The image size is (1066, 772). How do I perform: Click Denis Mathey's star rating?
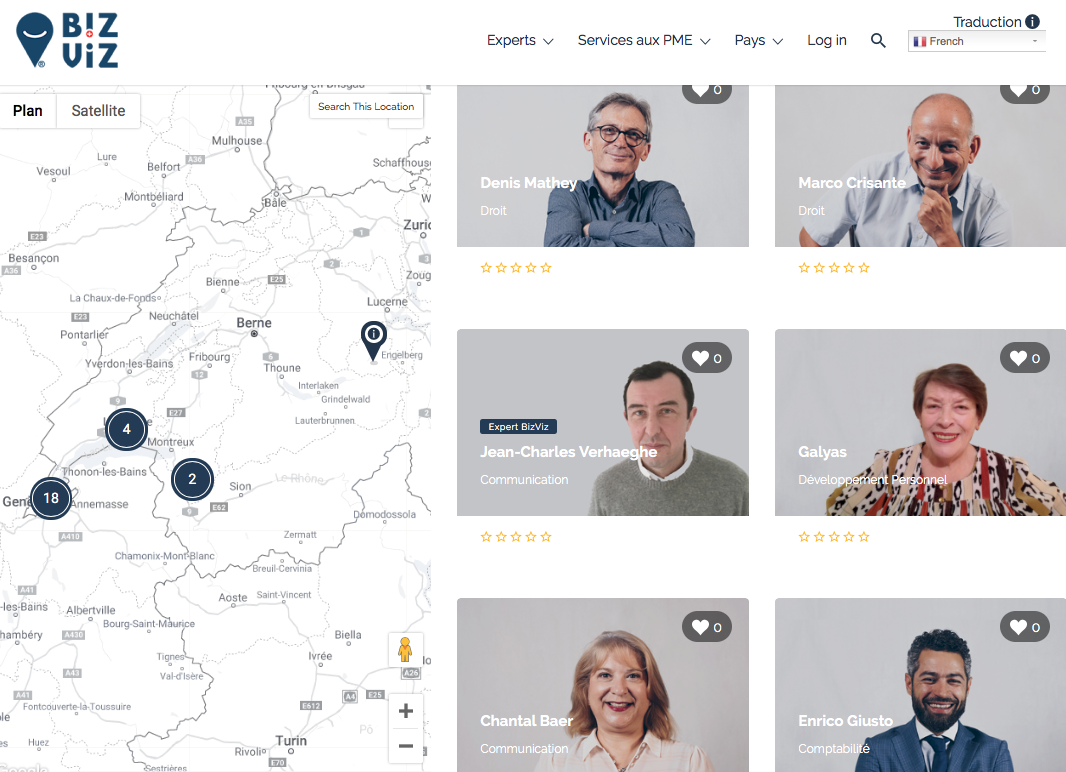click(516, 268)
